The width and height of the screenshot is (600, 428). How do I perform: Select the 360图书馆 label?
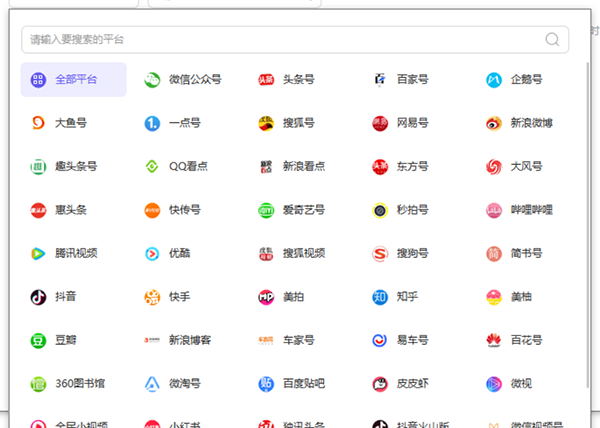[80, 383]
